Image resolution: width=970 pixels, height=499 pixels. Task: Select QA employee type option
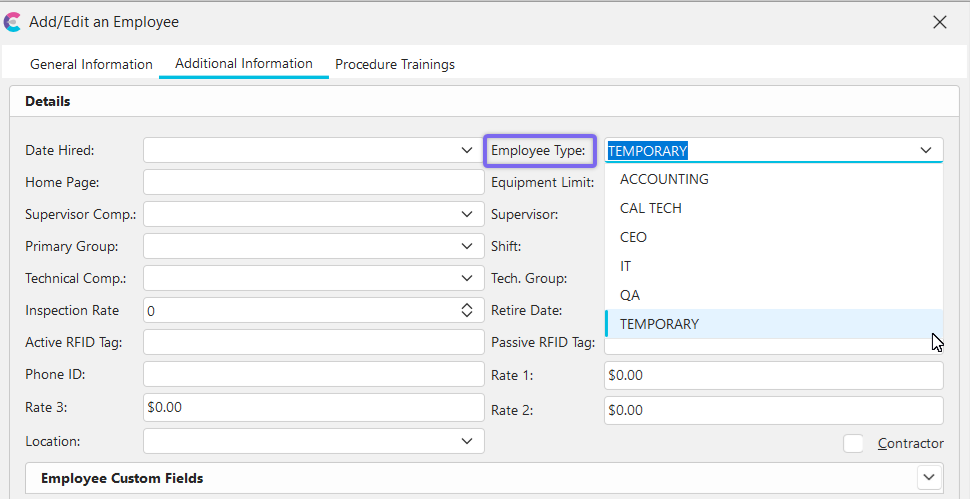click(x=630, y=296)
